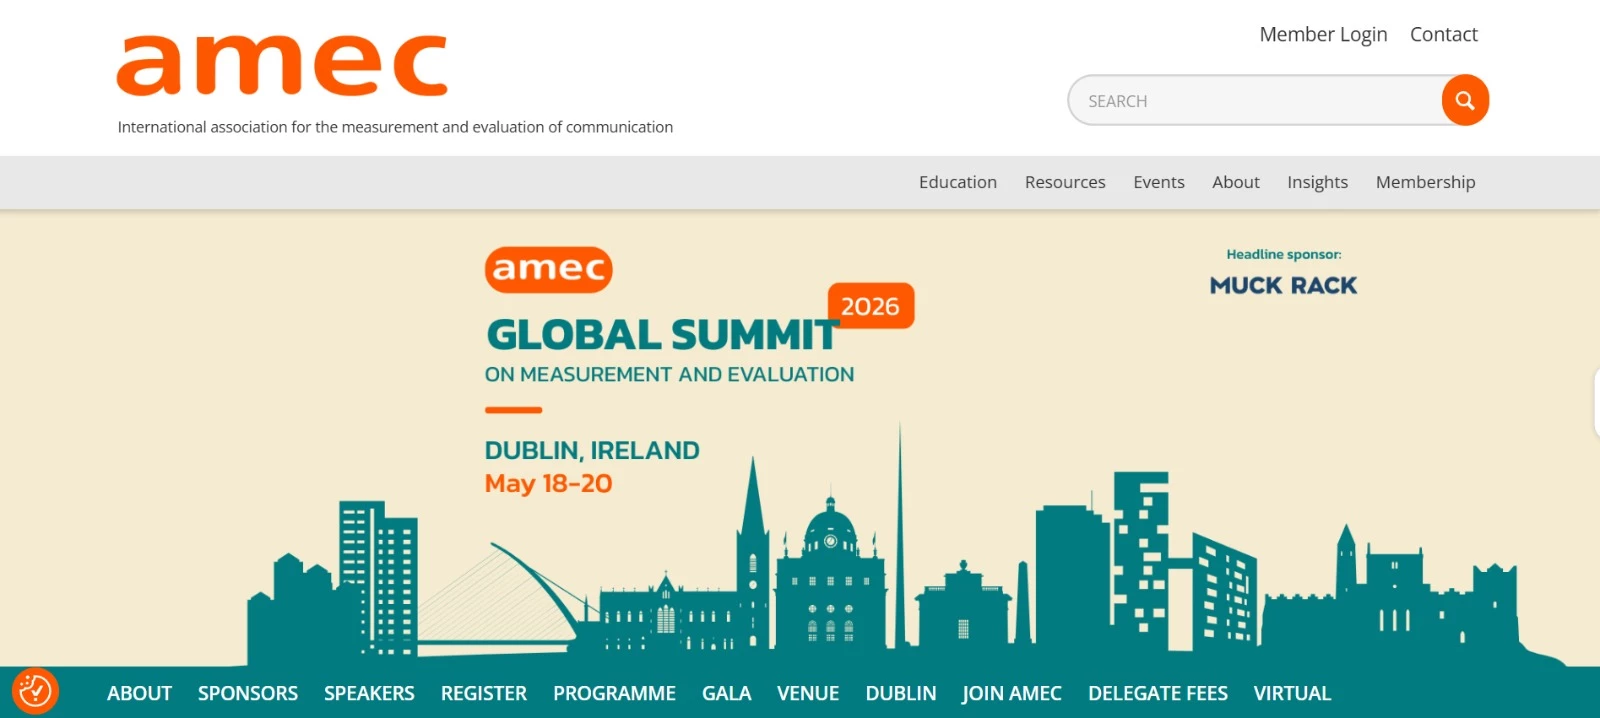This screenshot has height=718, width=1600.
Task: Open the Education menu
Action: 958,182
